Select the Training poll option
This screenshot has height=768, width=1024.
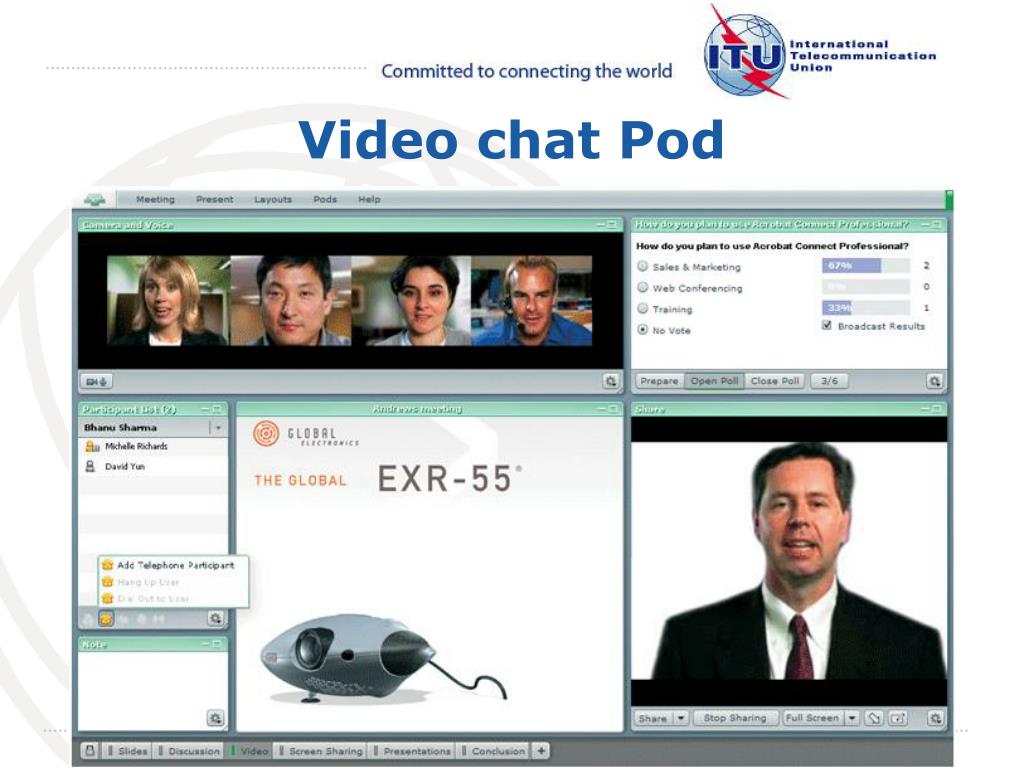tap(643, 308)
